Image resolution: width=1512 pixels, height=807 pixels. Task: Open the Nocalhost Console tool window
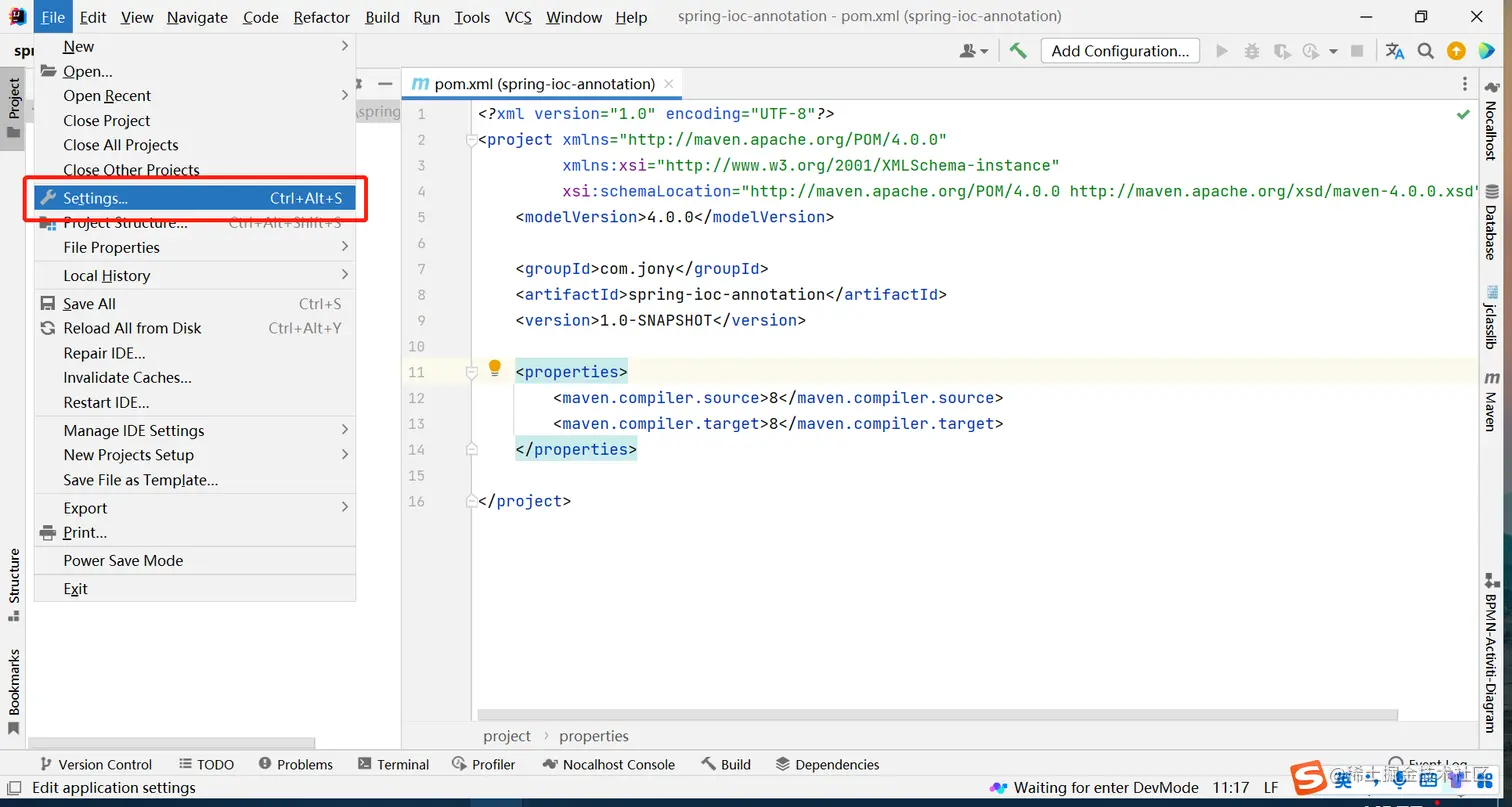pyautogui.click(x=609, y=765)
